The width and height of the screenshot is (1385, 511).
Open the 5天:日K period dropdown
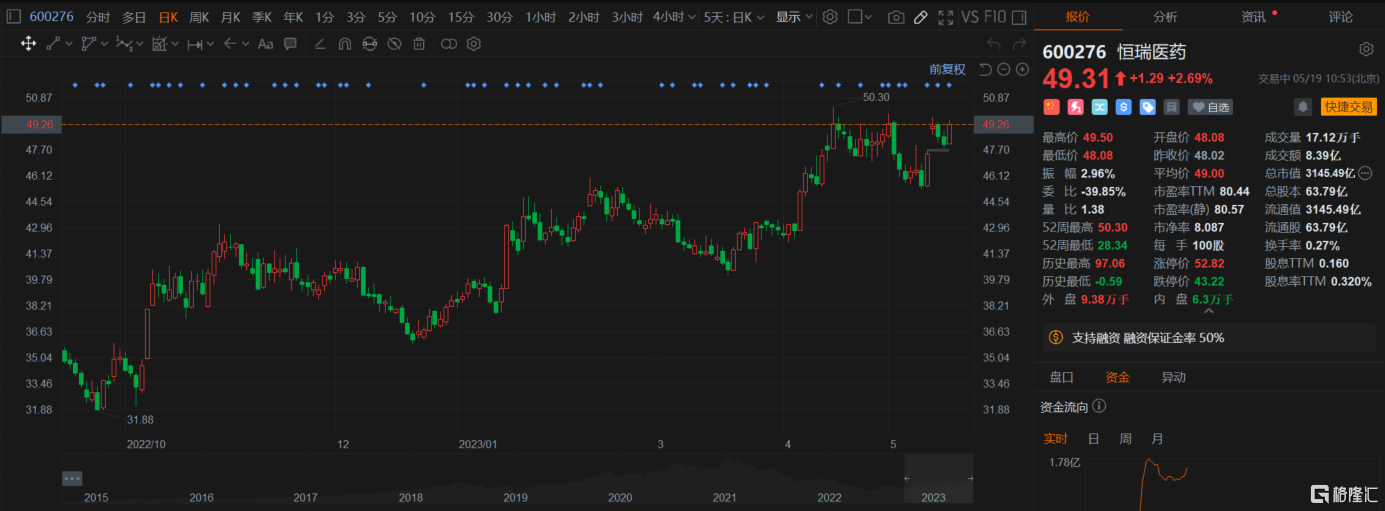point(734,17)
